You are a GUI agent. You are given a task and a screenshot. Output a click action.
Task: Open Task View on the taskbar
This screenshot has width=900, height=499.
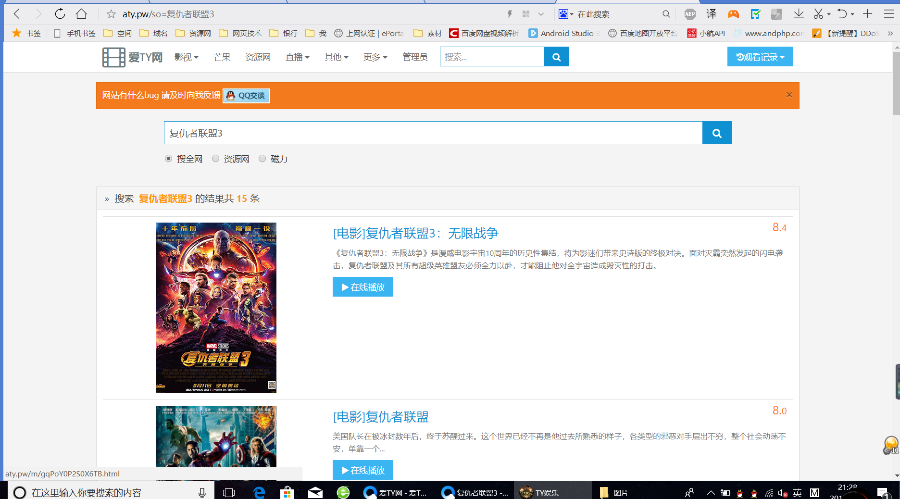click(x=229, y=492)
